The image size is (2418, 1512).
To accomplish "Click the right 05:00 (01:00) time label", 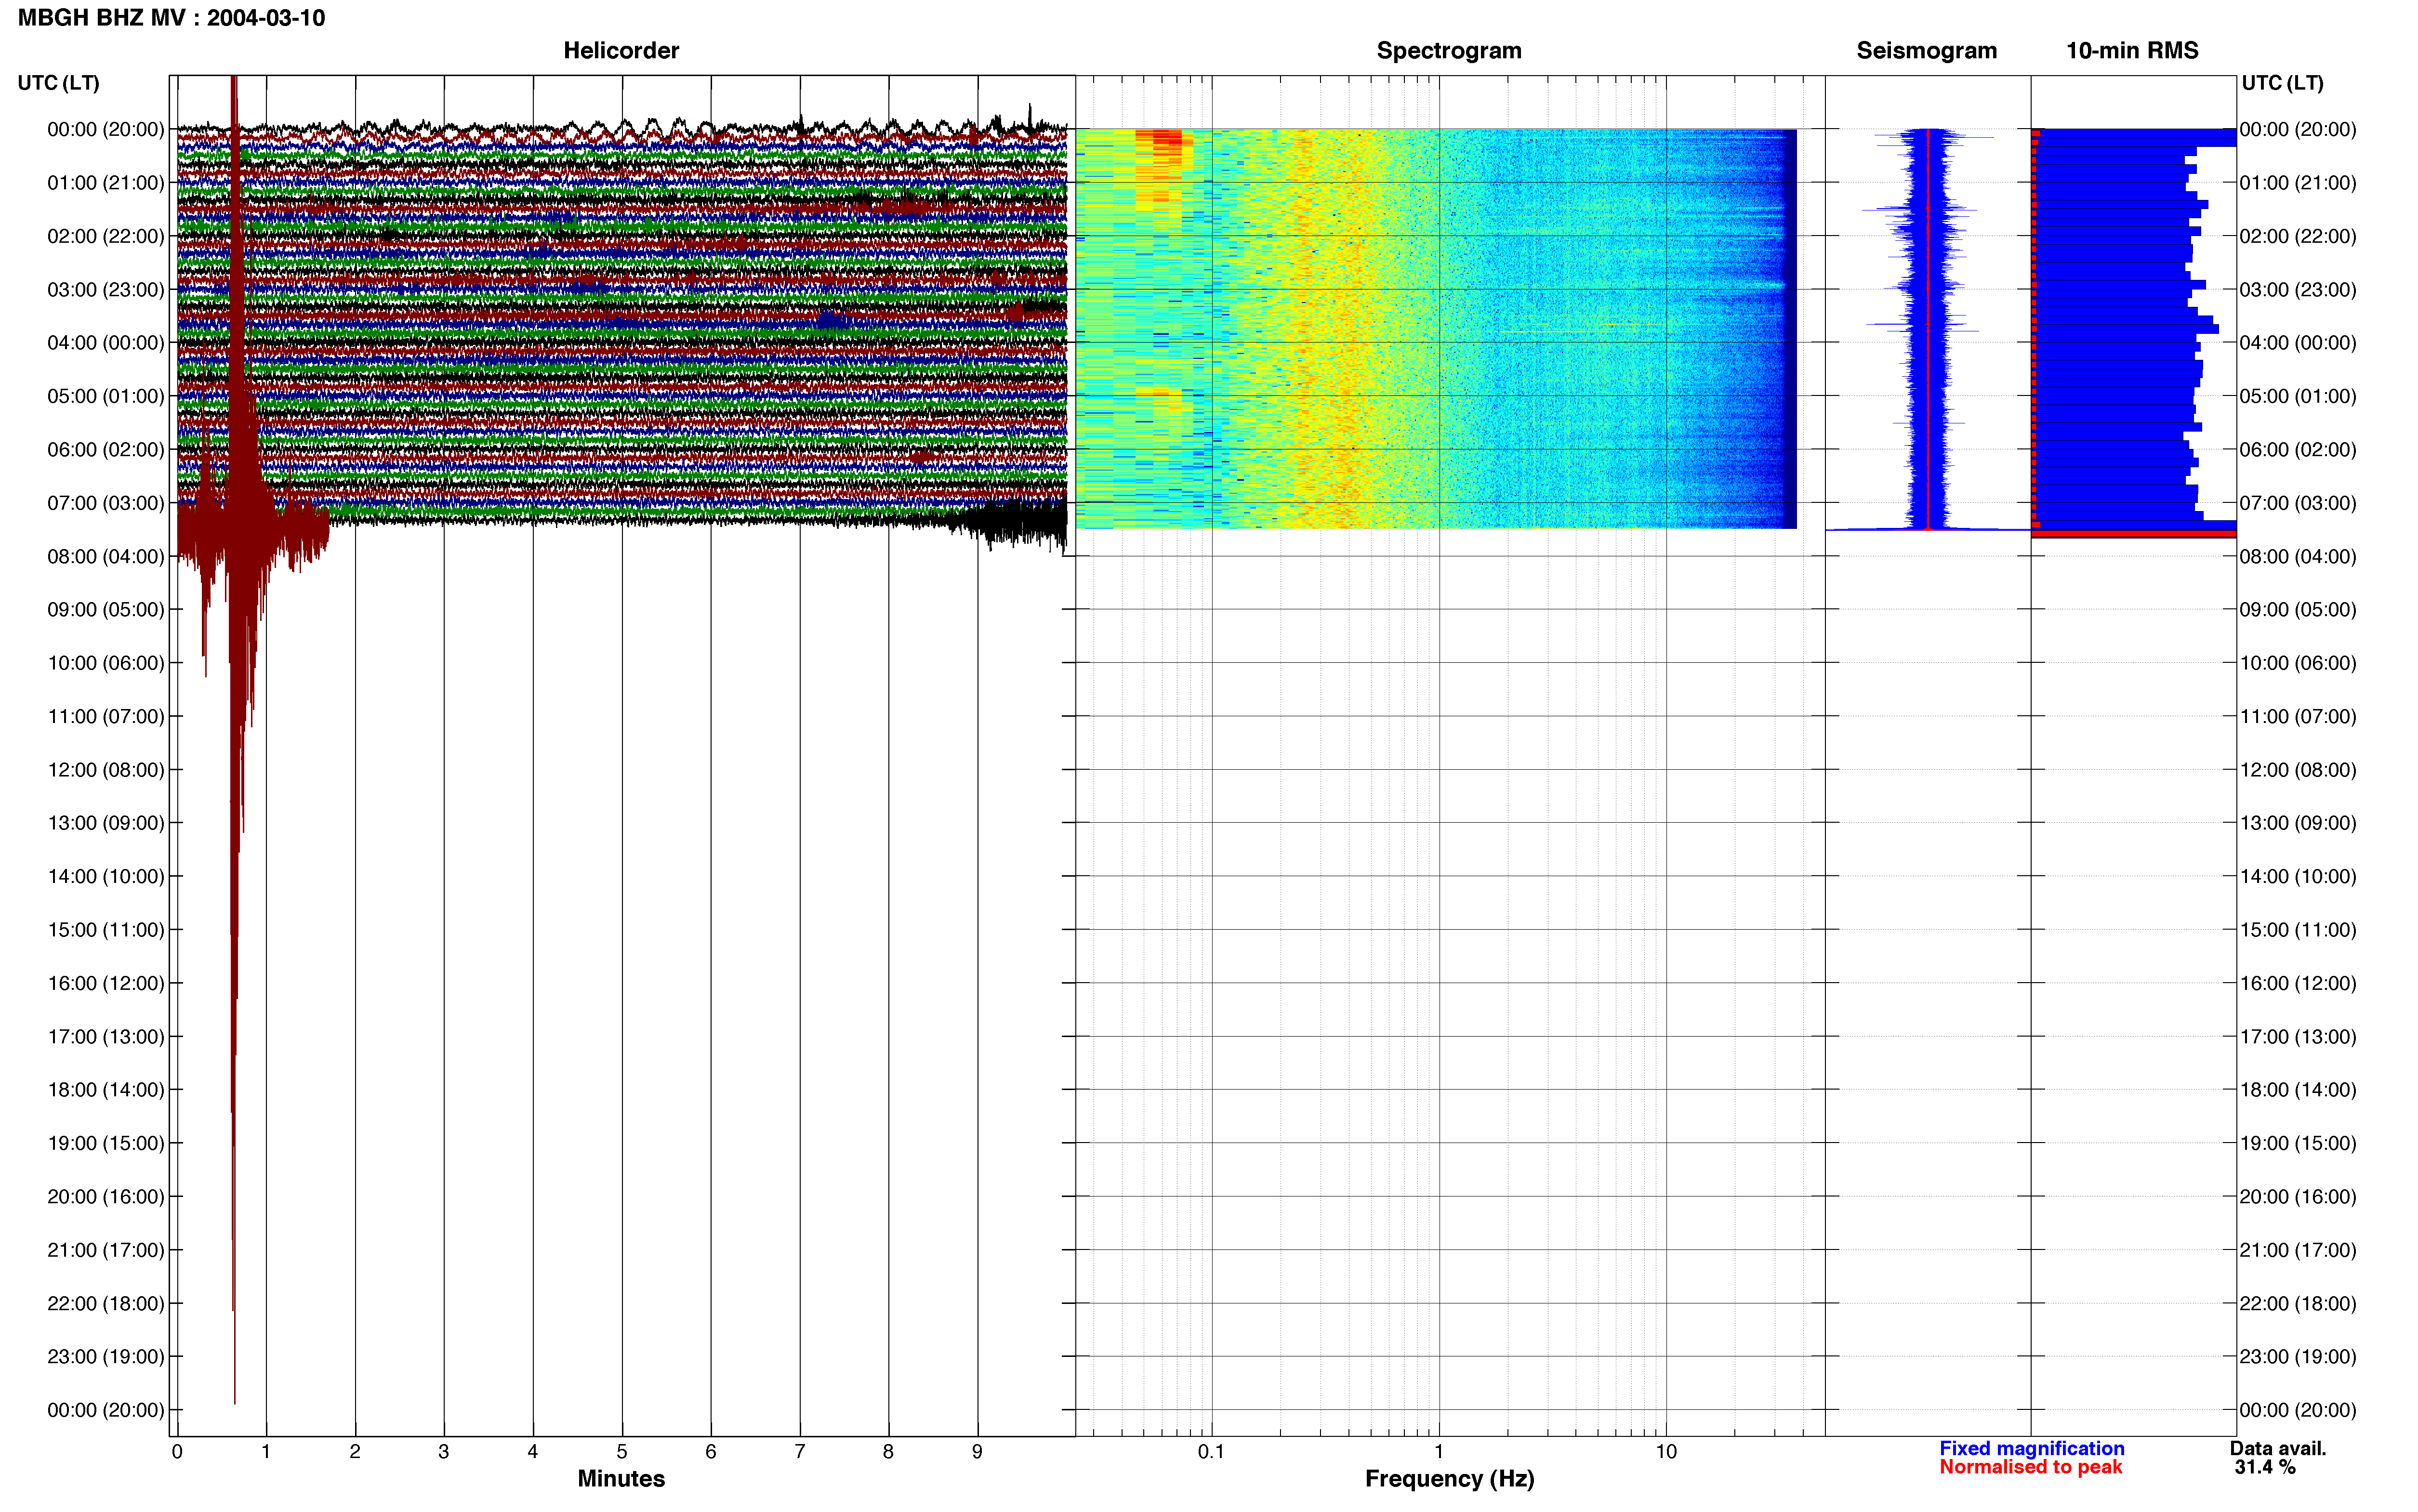I will 2298,396.
